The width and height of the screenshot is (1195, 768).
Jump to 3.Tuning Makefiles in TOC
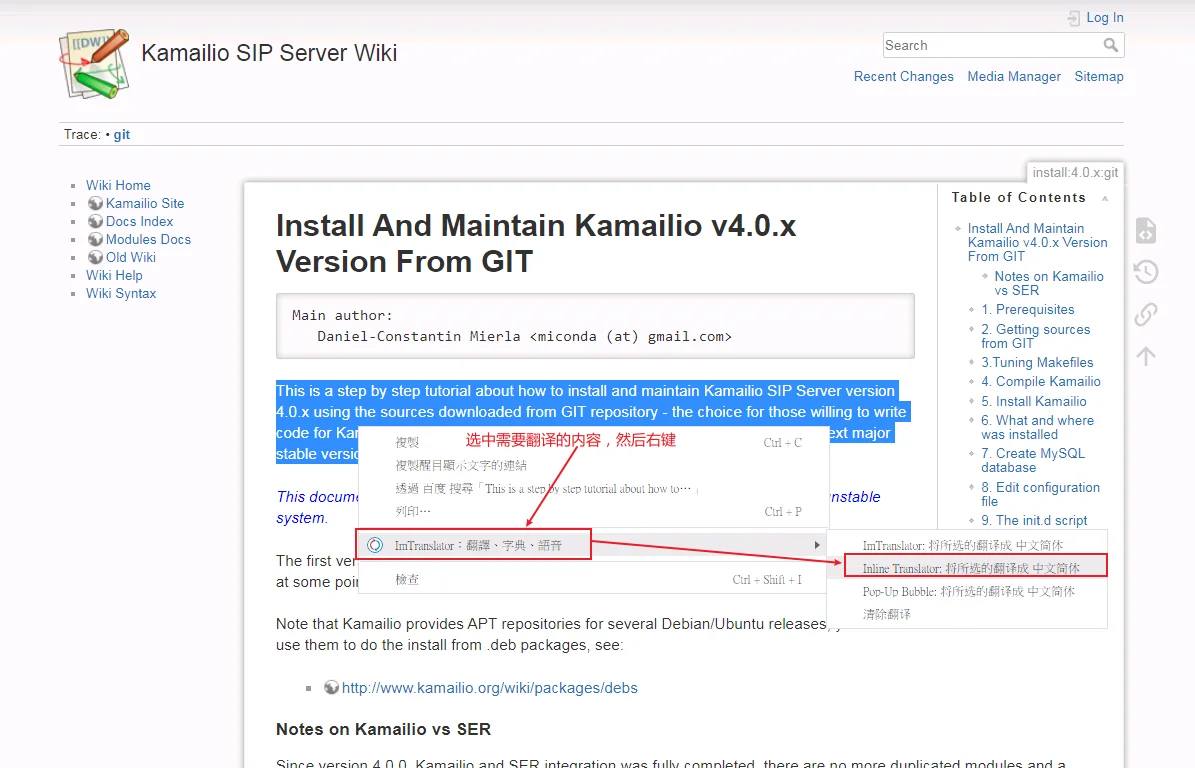click(1036, 363)
